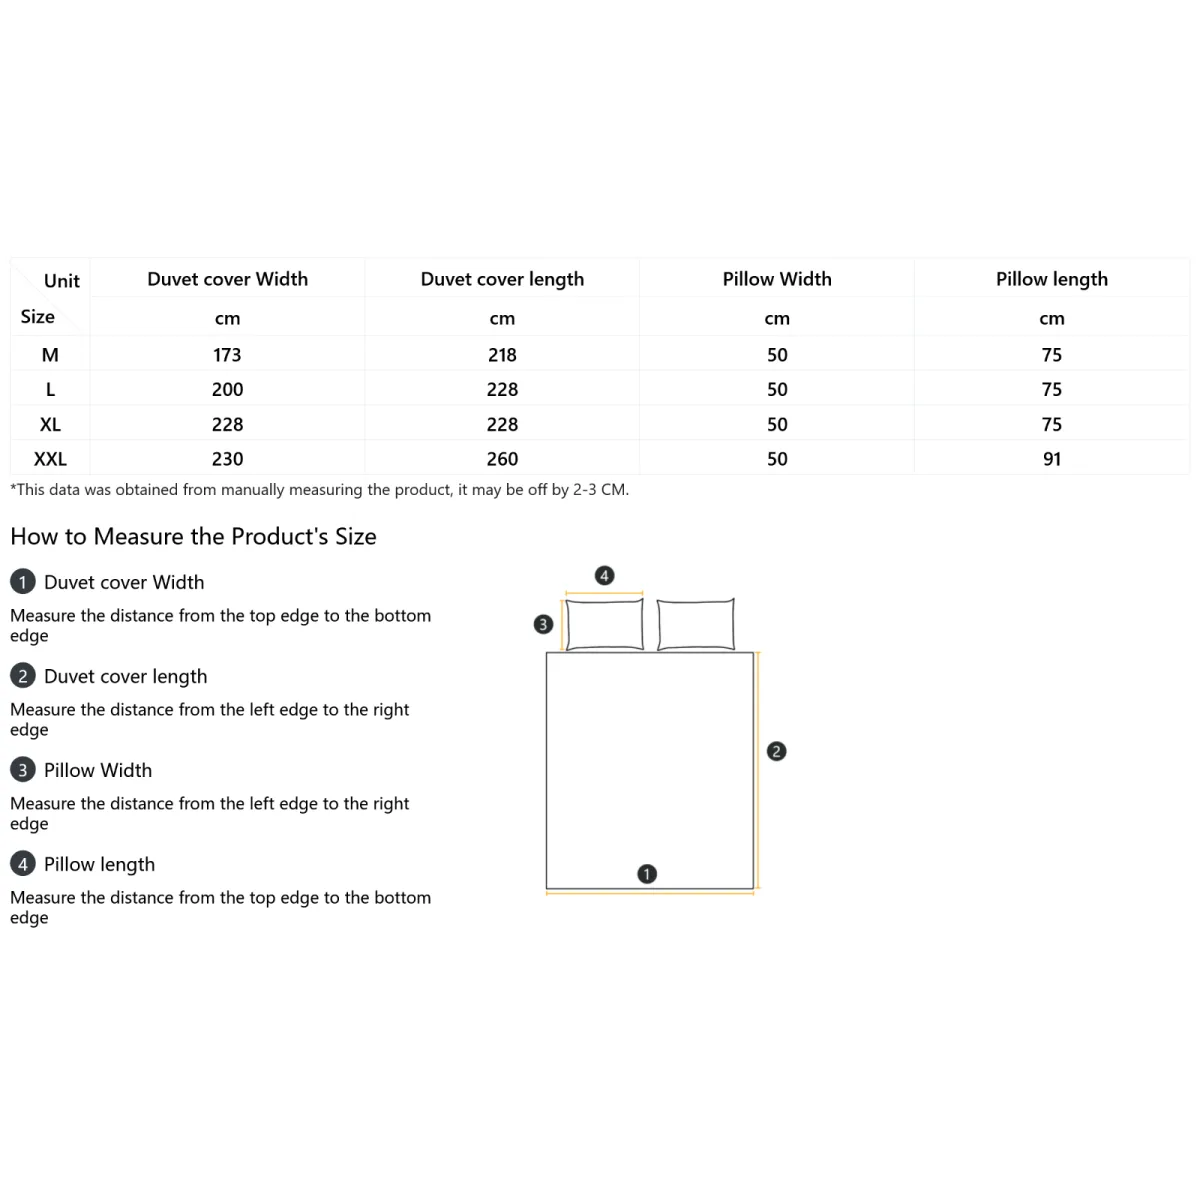Screen dimensions: 1200x1200
Task: Click the right pillow in the diagram
Action: [696, 625]
